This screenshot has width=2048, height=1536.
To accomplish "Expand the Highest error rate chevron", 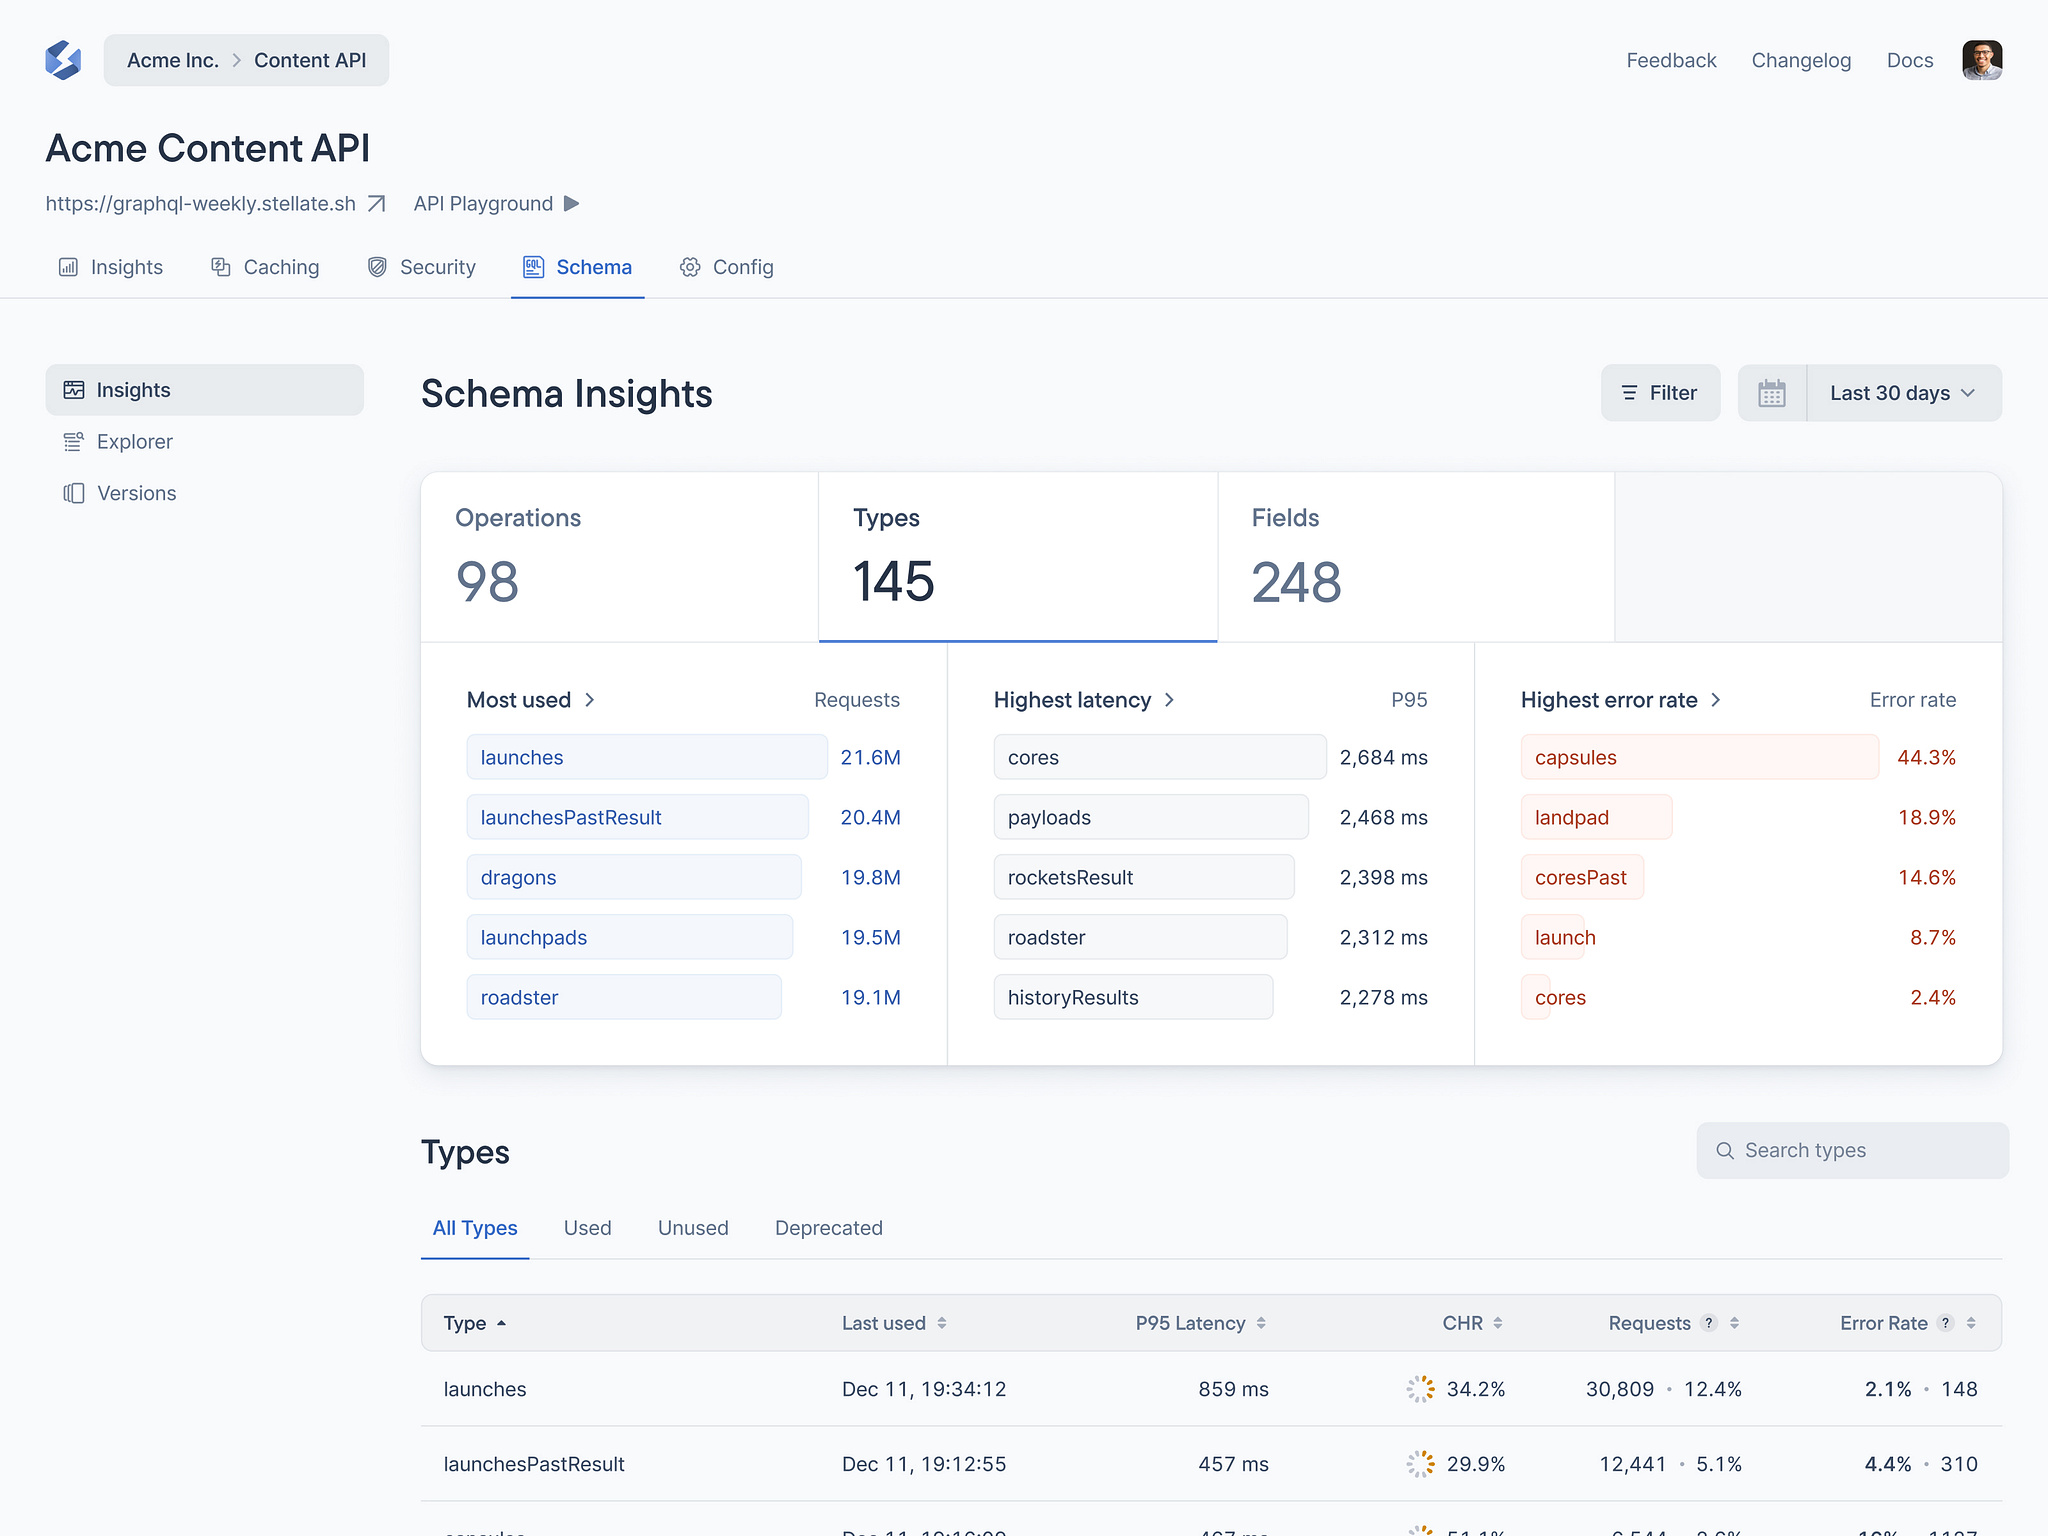I will (1716, 700).
